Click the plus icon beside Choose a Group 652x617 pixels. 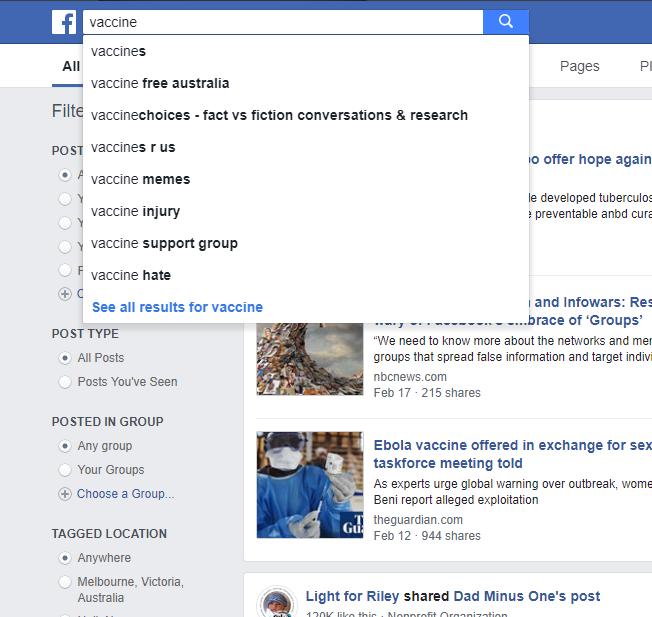coord(65,494)
